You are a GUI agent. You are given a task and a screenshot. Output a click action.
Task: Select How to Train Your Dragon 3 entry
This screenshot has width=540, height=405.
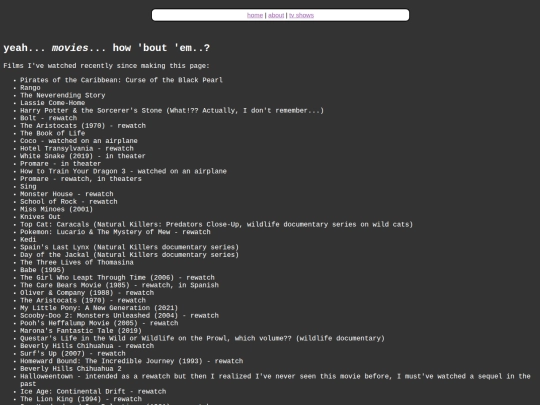click(123, 171)
